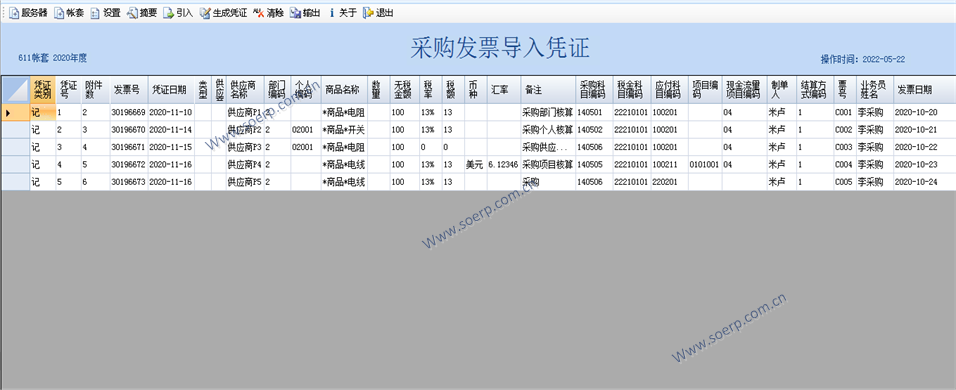Click the 输出 export icon
956x390 pixels.
(x=295, y=13)
